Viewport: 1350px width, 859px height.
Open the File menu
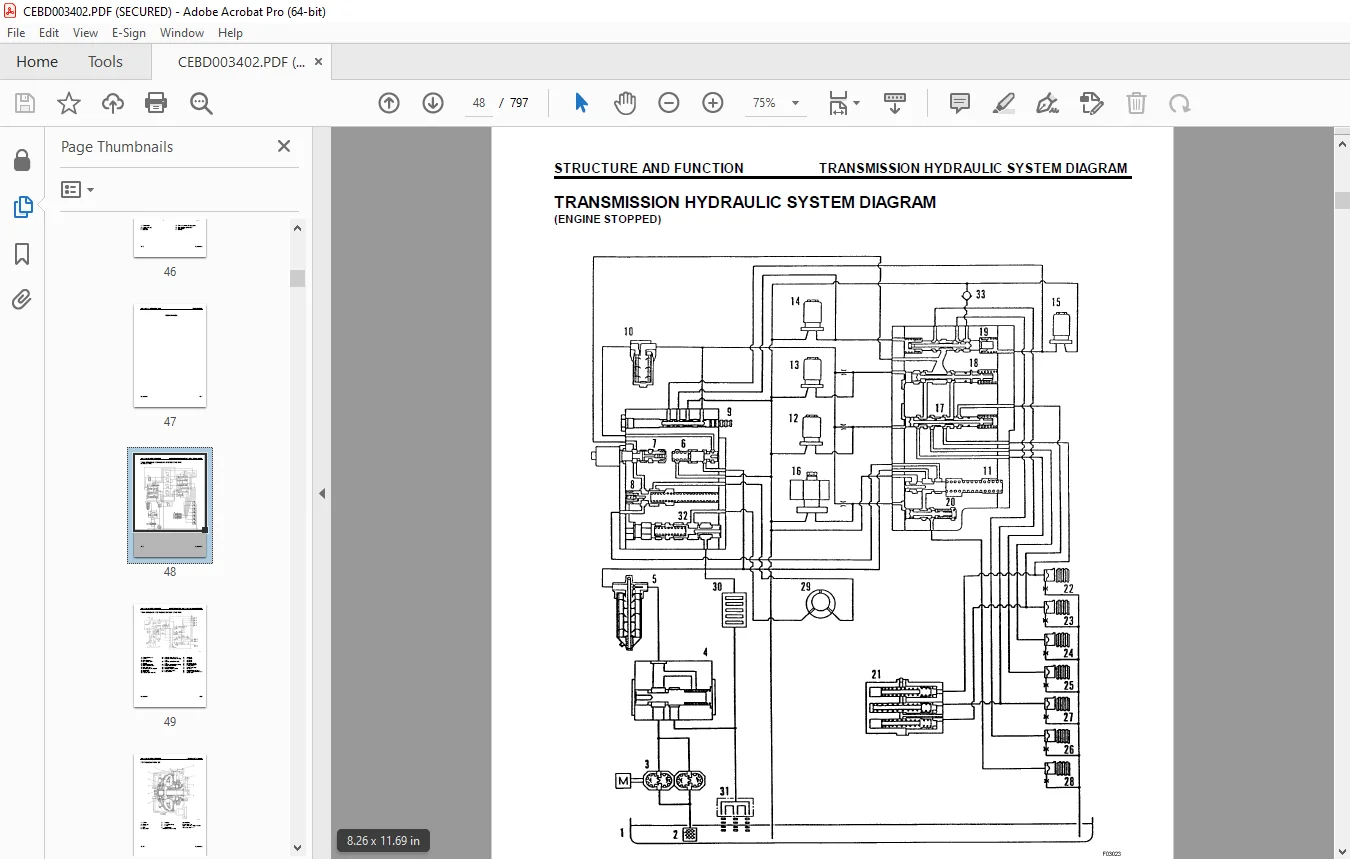pos(16,33)
